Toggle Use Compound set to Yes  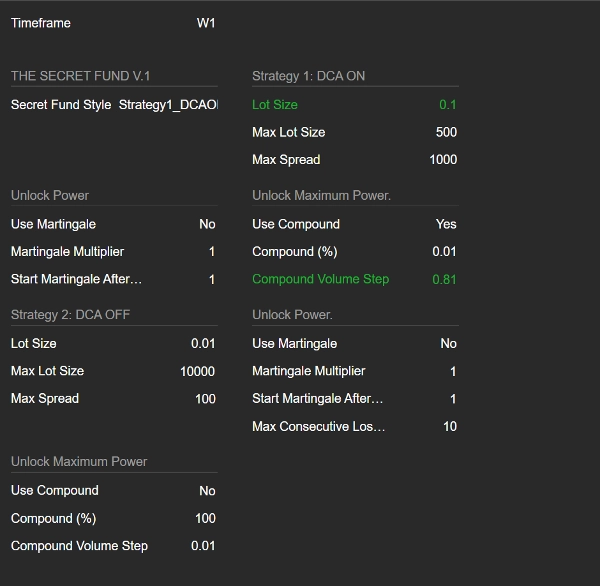[x=445, y=224]
